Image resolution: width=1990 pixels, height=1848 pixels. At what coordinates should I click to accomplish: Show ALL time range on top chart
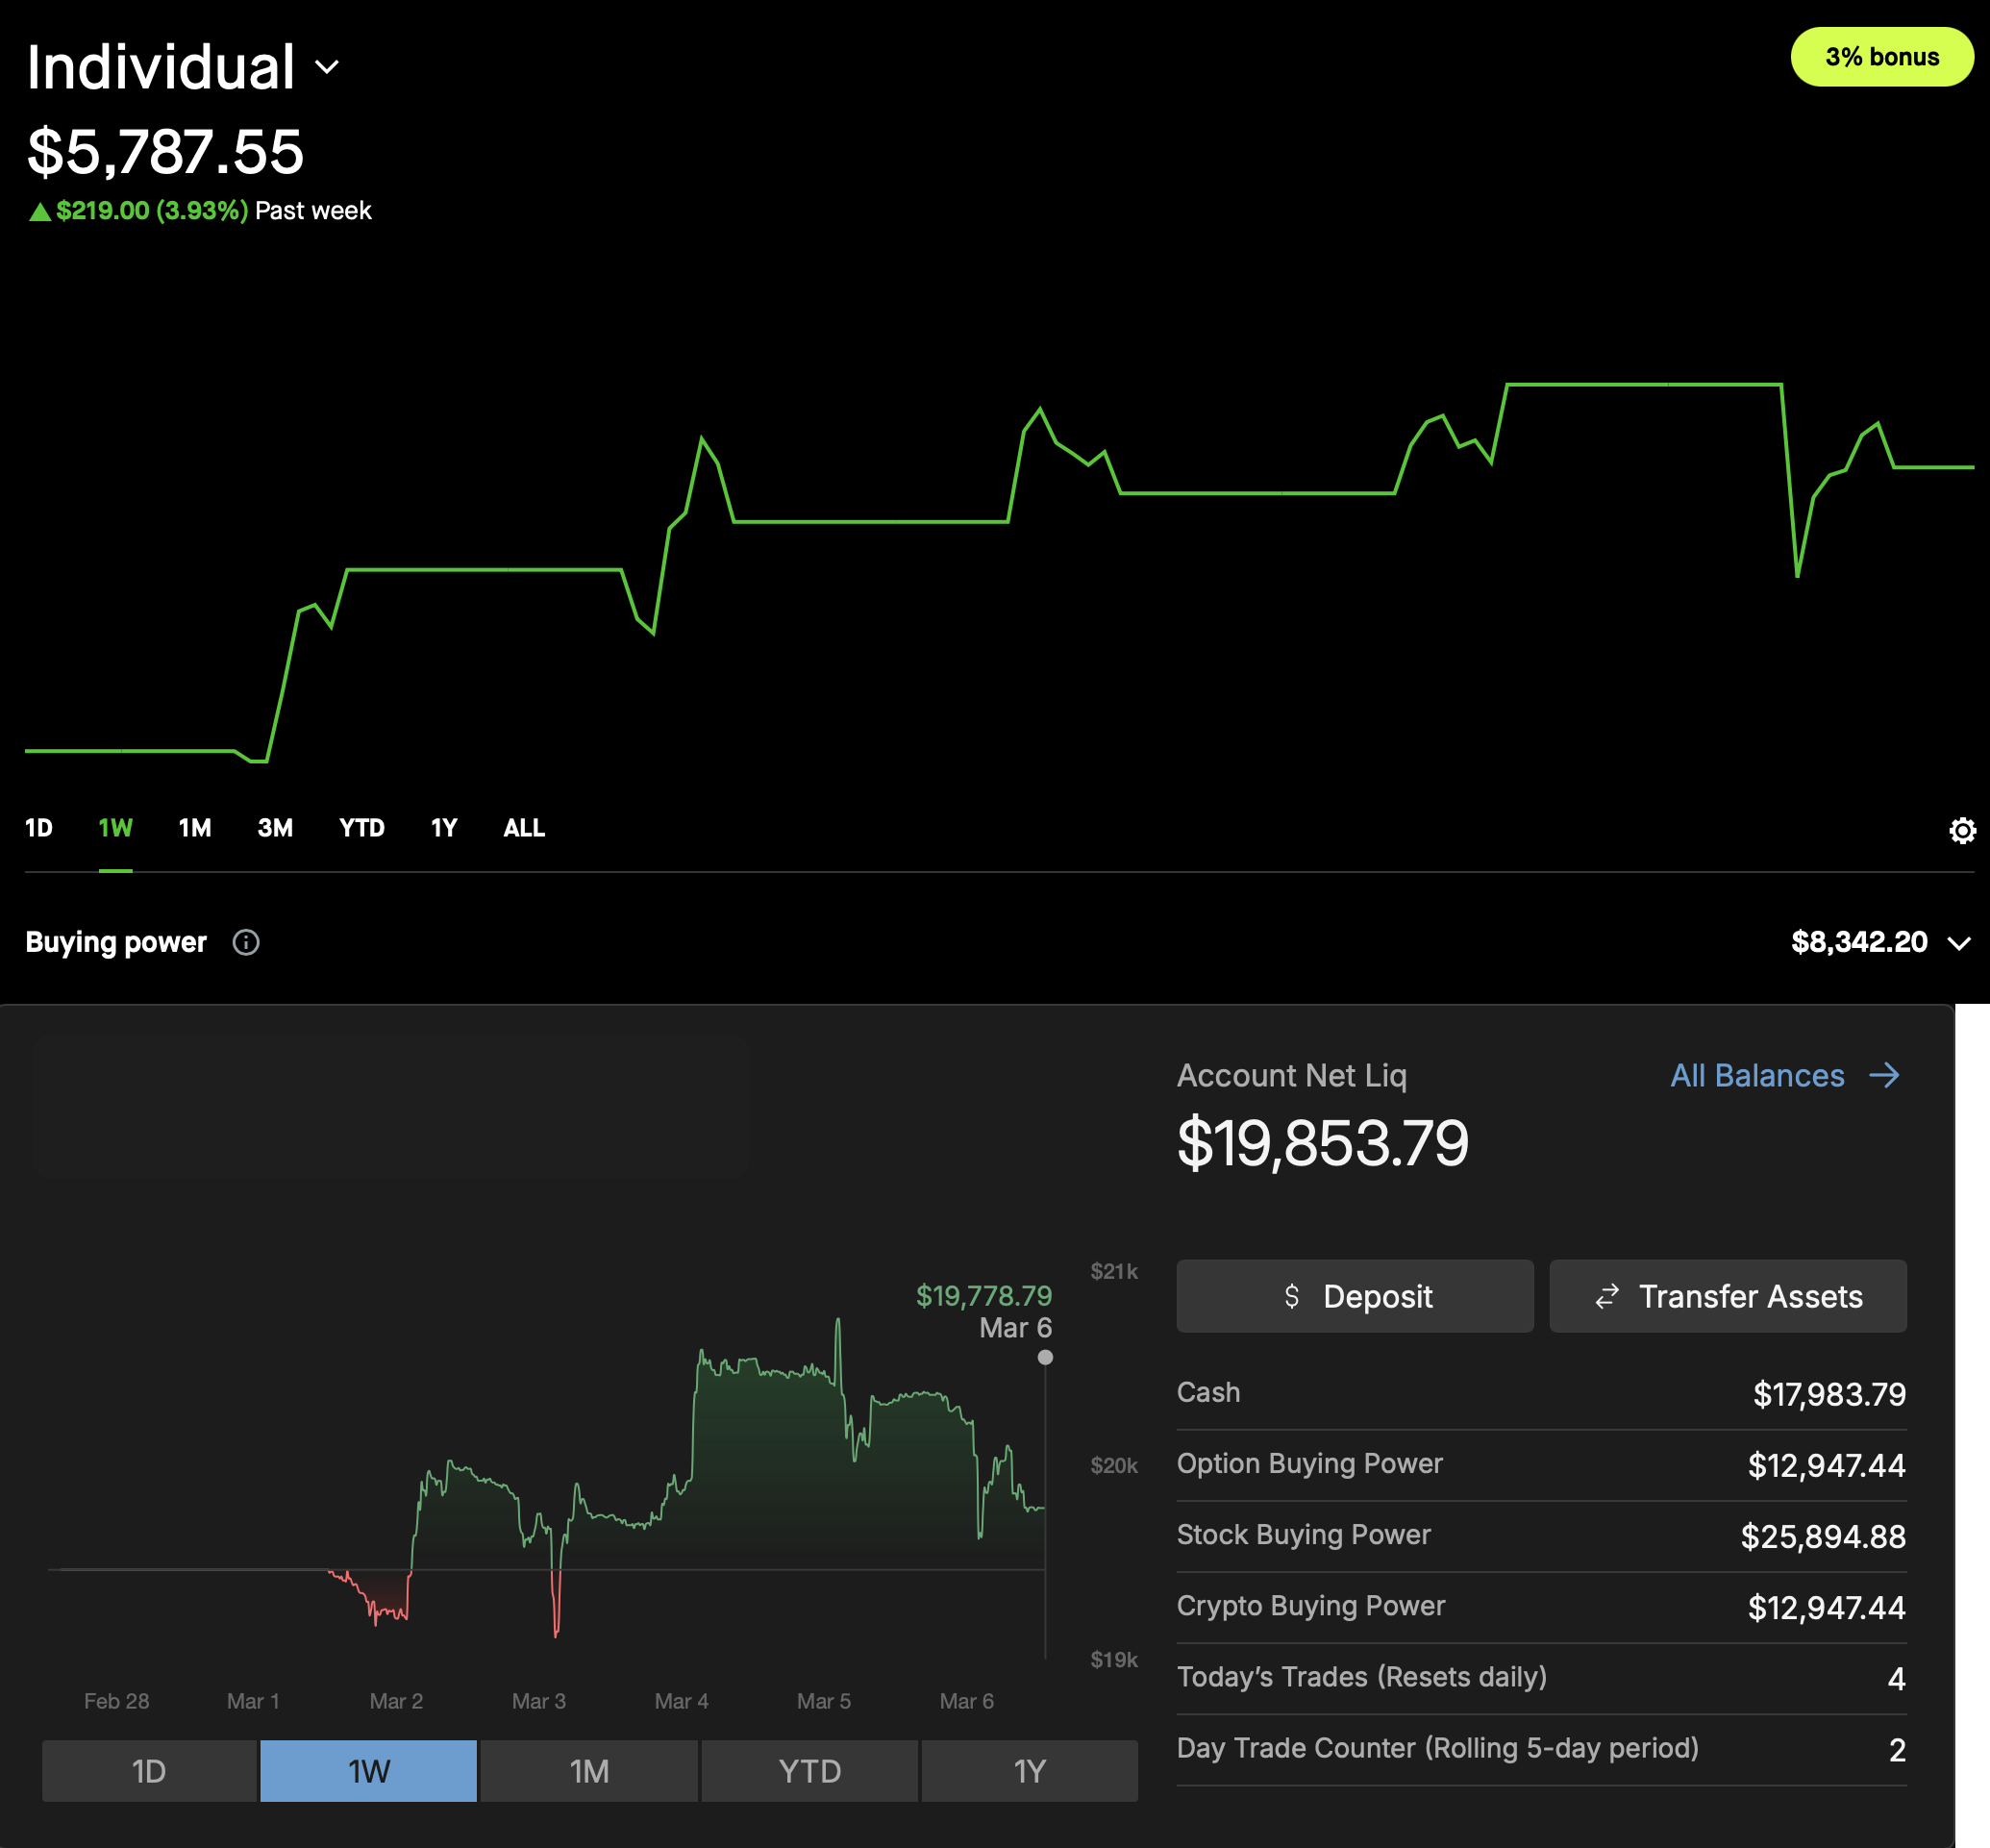524,828
